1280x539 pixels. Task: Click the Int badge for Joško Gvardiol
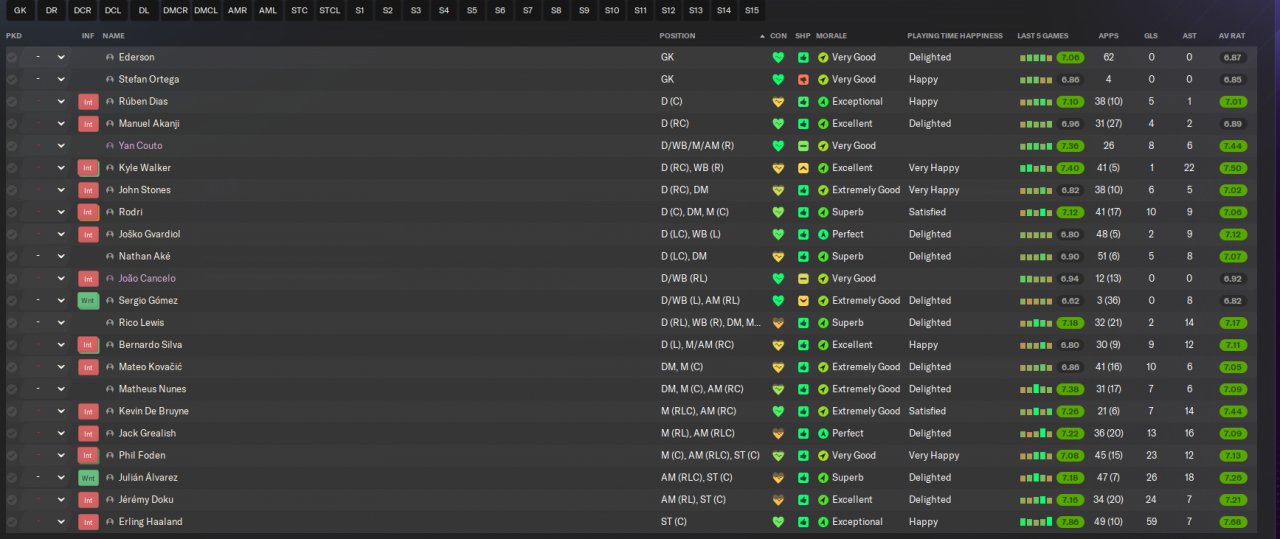pyautogui.click(x=88, y=234)
